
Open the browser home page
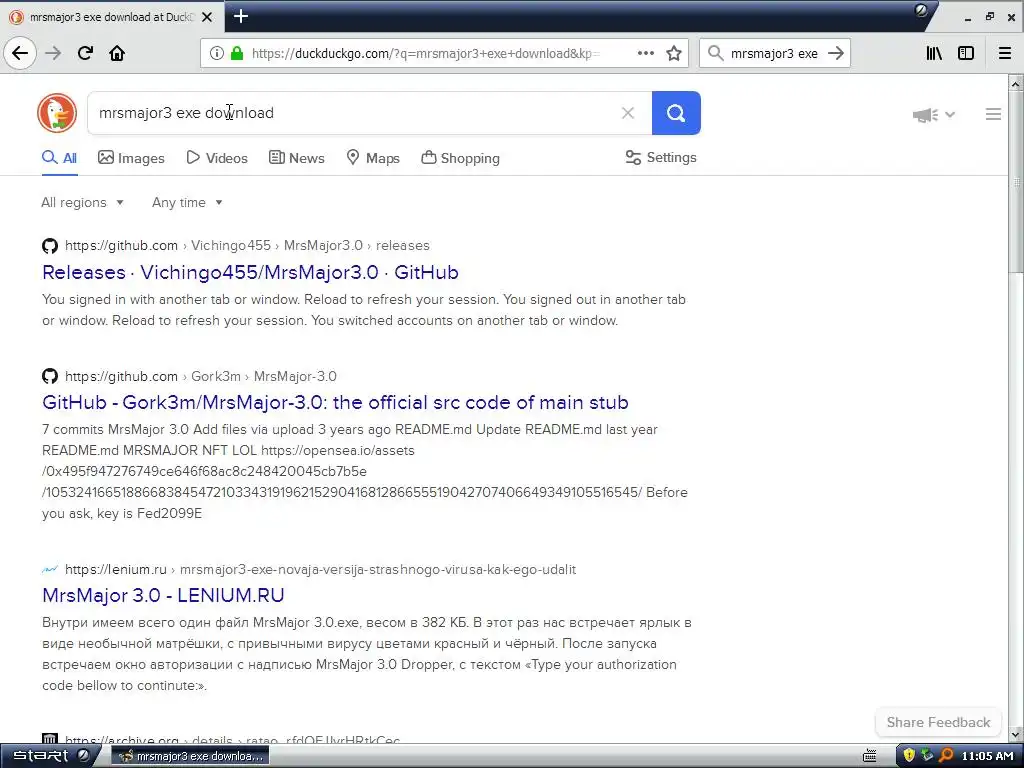click(117, 53)
